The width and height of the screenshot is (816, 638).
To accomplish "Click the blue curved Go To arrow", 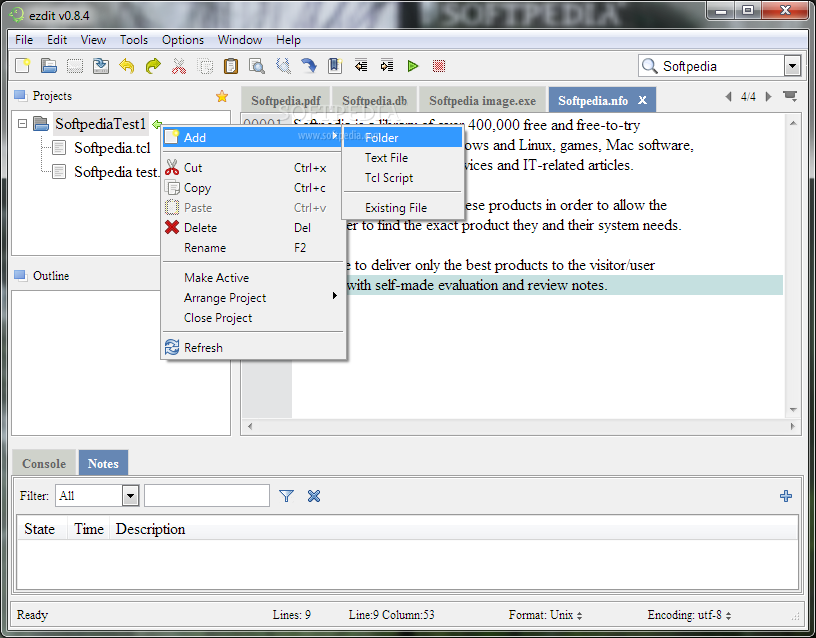I will [309, 66].
